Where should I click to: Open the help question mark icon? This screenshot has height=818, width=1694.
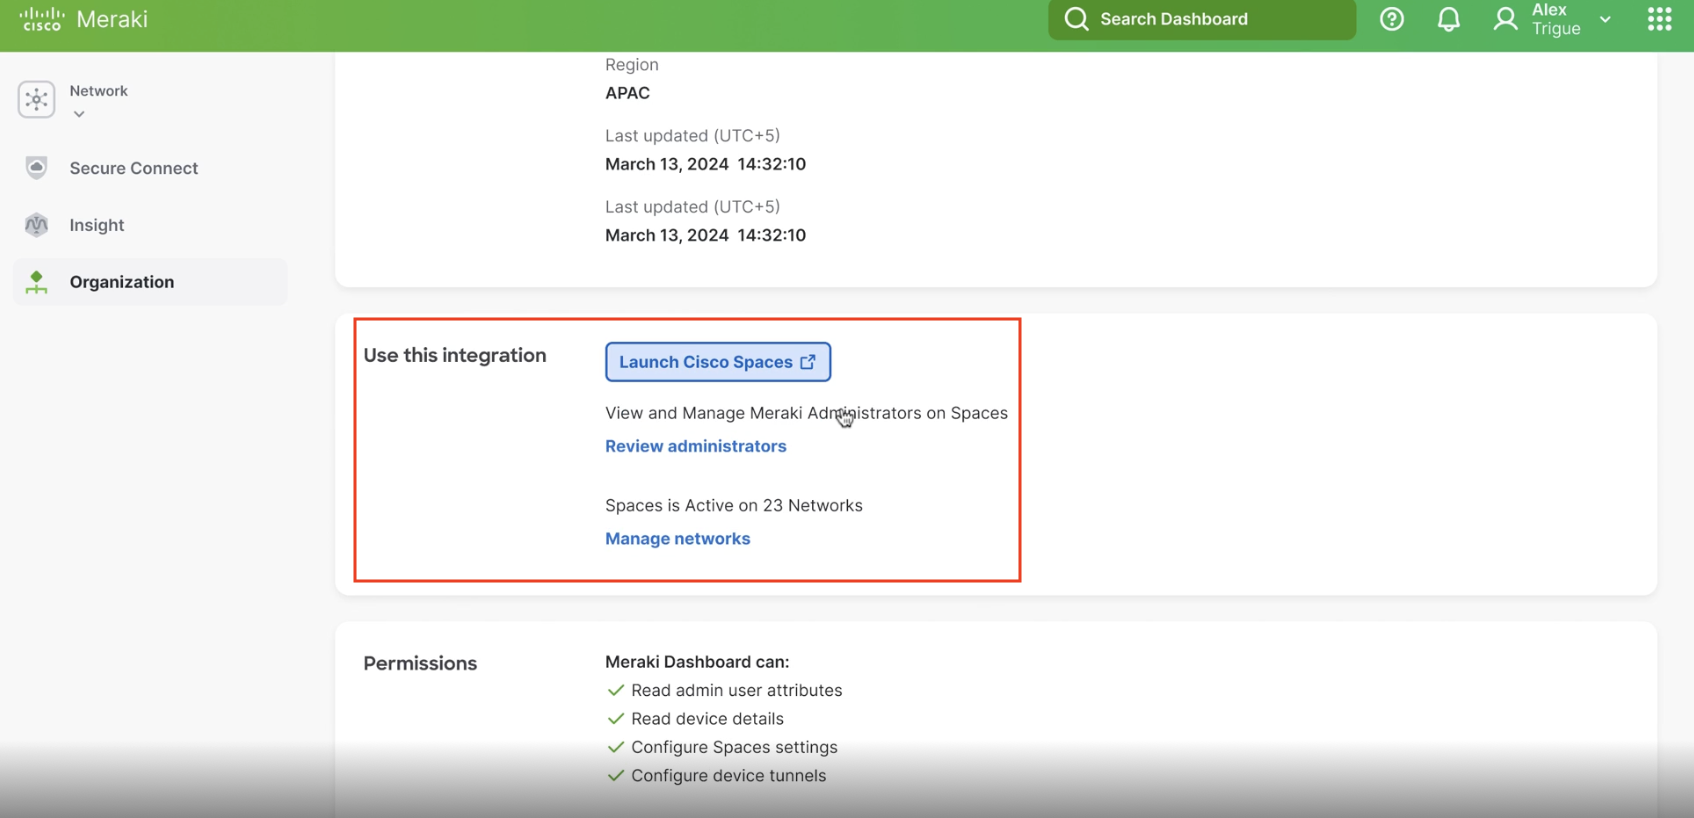(x=1391, y=19)
